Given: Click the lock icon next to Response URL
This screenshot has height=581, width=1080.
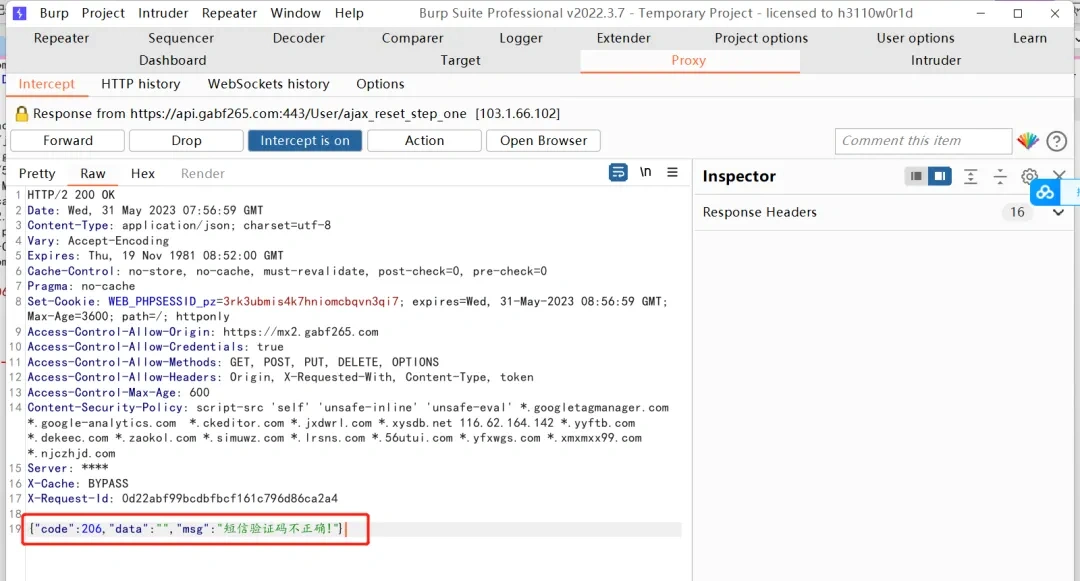Looking at the screenshot, I should (21, 114).
